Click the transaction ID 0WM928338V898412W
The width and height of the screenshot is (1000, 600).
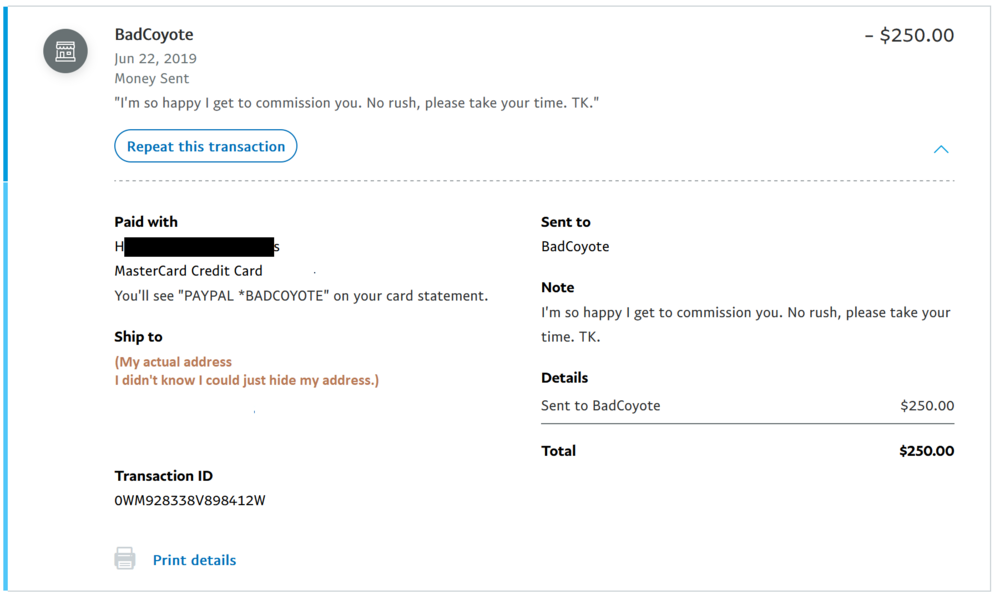point(190,501)
